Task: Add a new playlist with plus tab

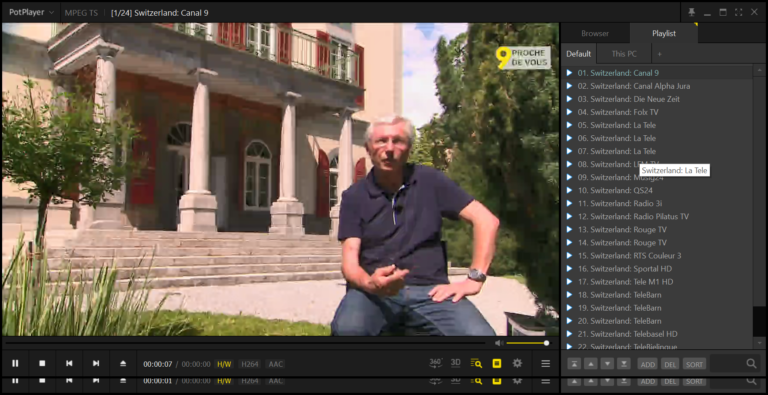Action: point(659,54)
